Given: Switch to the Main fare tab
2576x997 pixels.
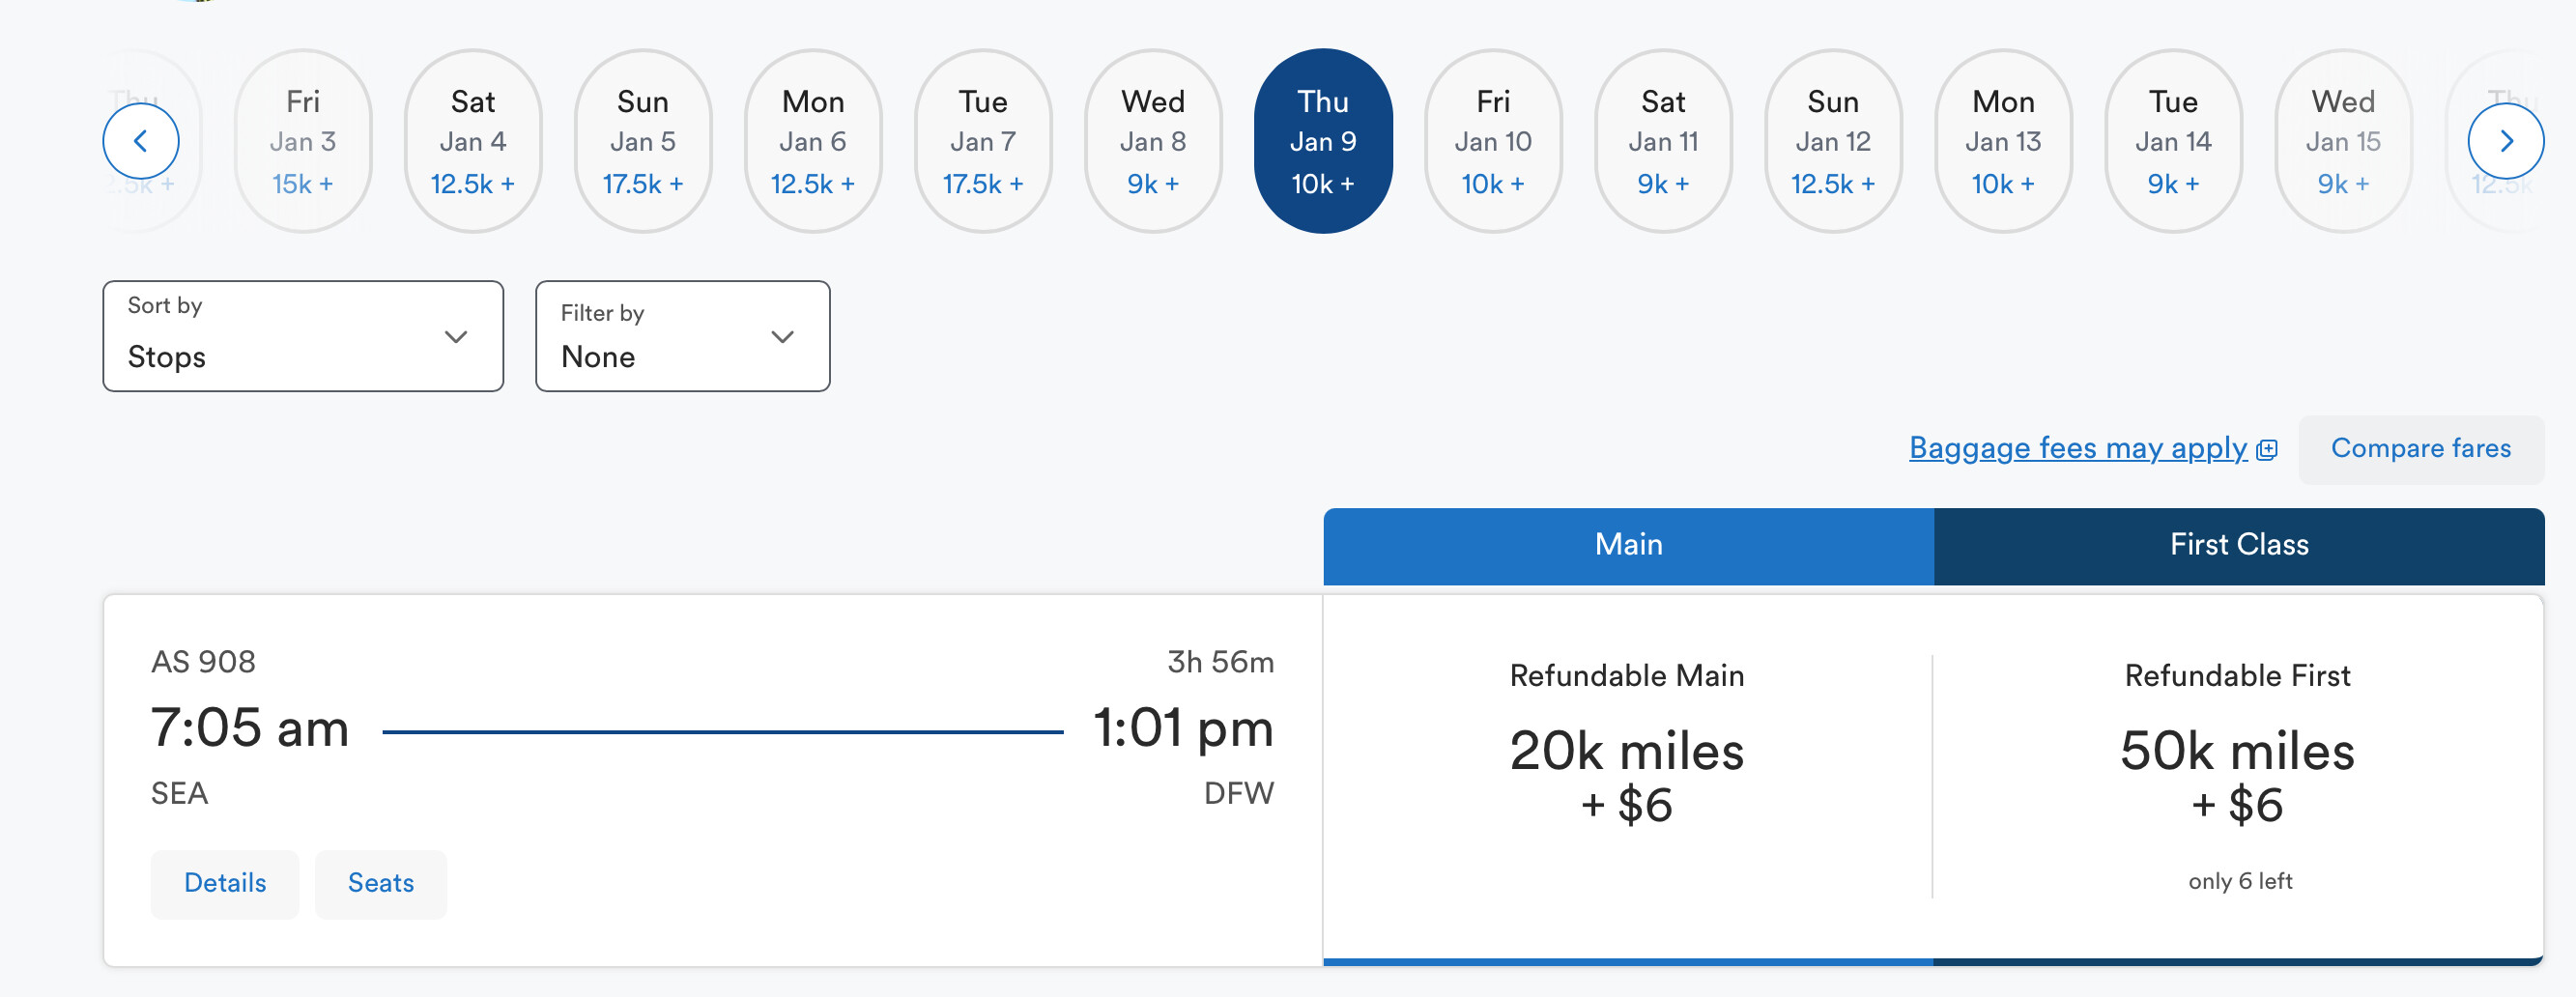Looking at the screenshot, I should 1628,545.
